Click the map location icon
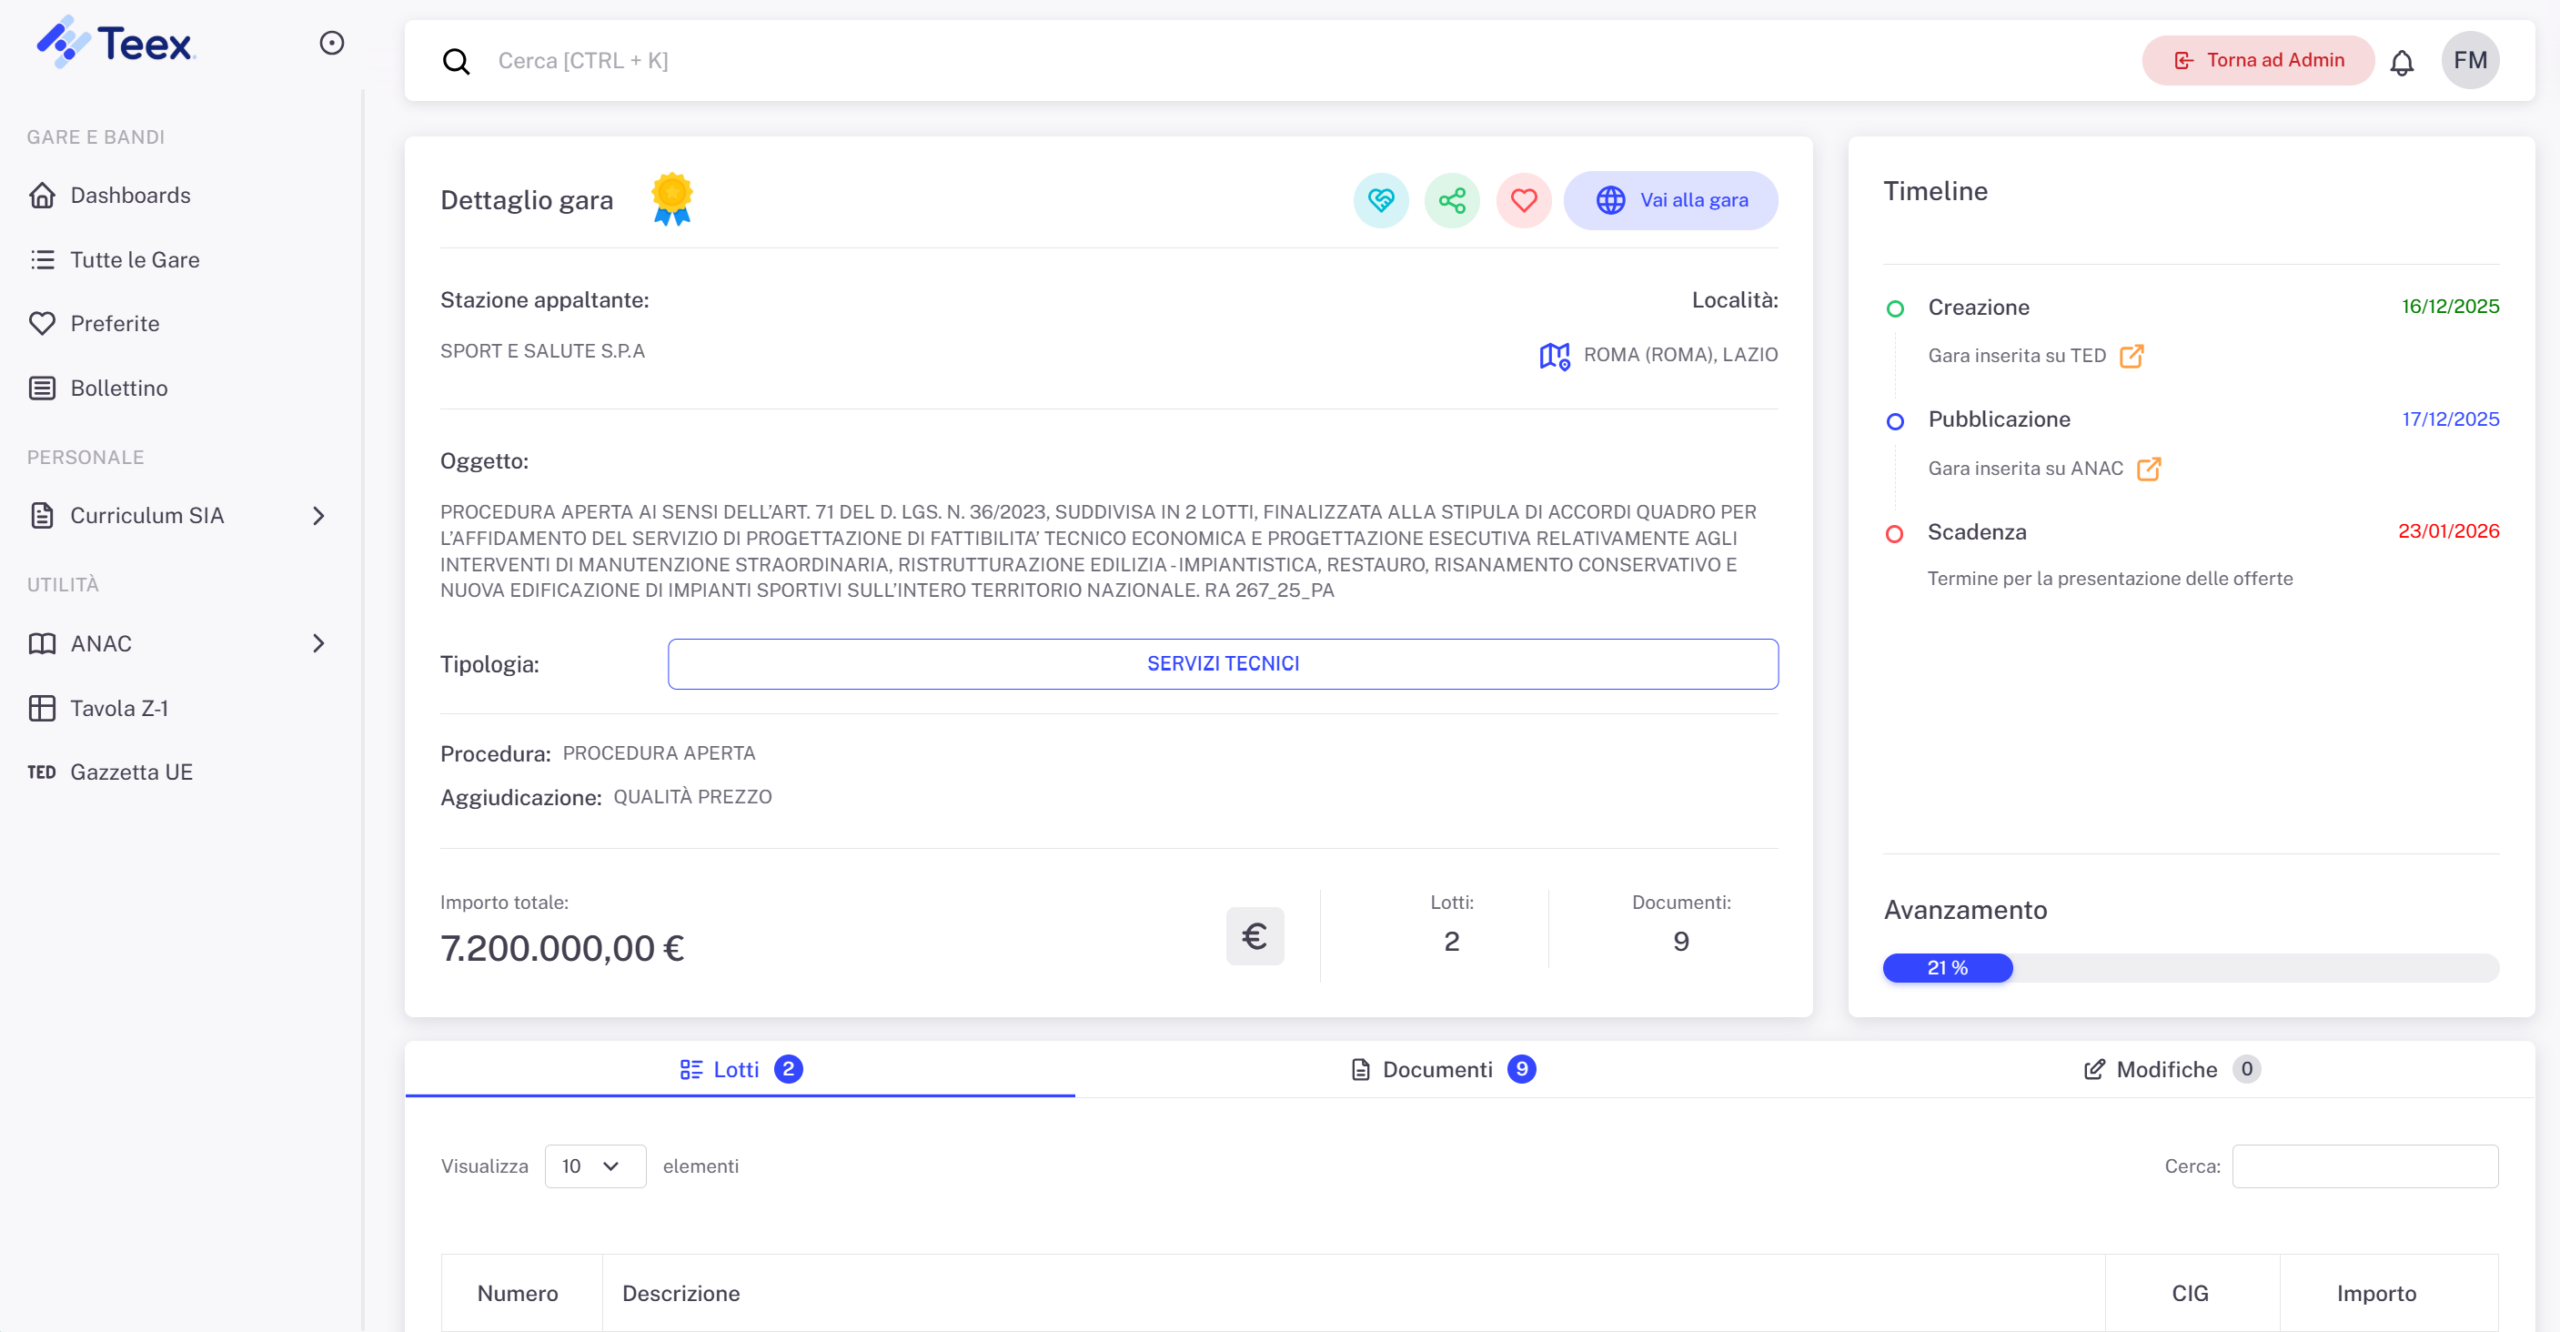Image resolution: width=2560 pixels, height=1332 pixels. coord(1554,355)
